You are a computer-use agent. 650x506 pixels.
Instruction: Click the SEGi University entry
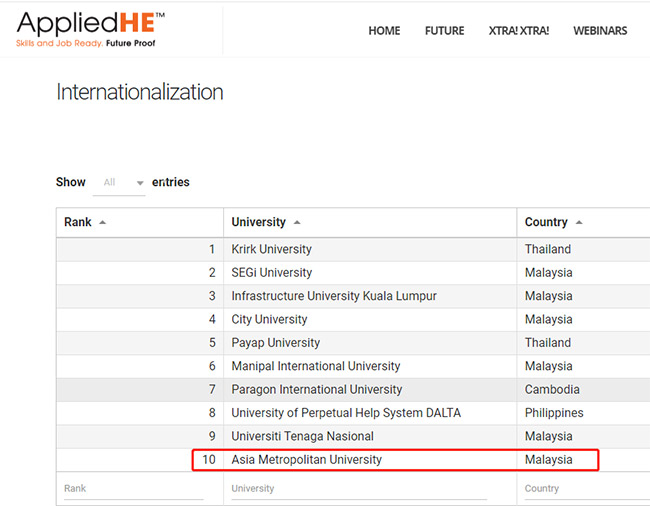click(272, 273)
